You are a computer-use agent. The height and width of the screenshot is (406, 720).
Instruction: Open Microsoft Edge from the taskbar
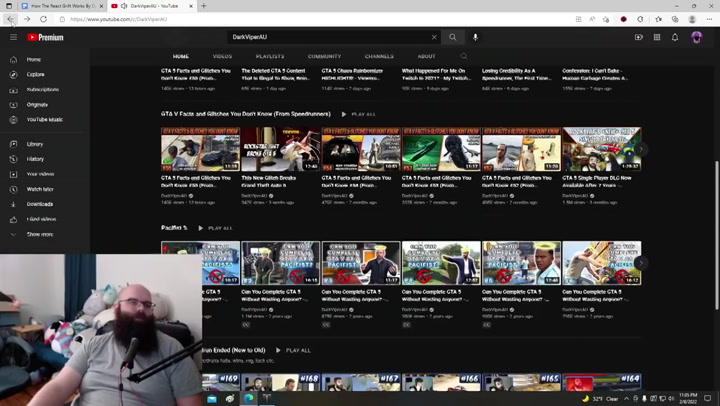point(248,398)
